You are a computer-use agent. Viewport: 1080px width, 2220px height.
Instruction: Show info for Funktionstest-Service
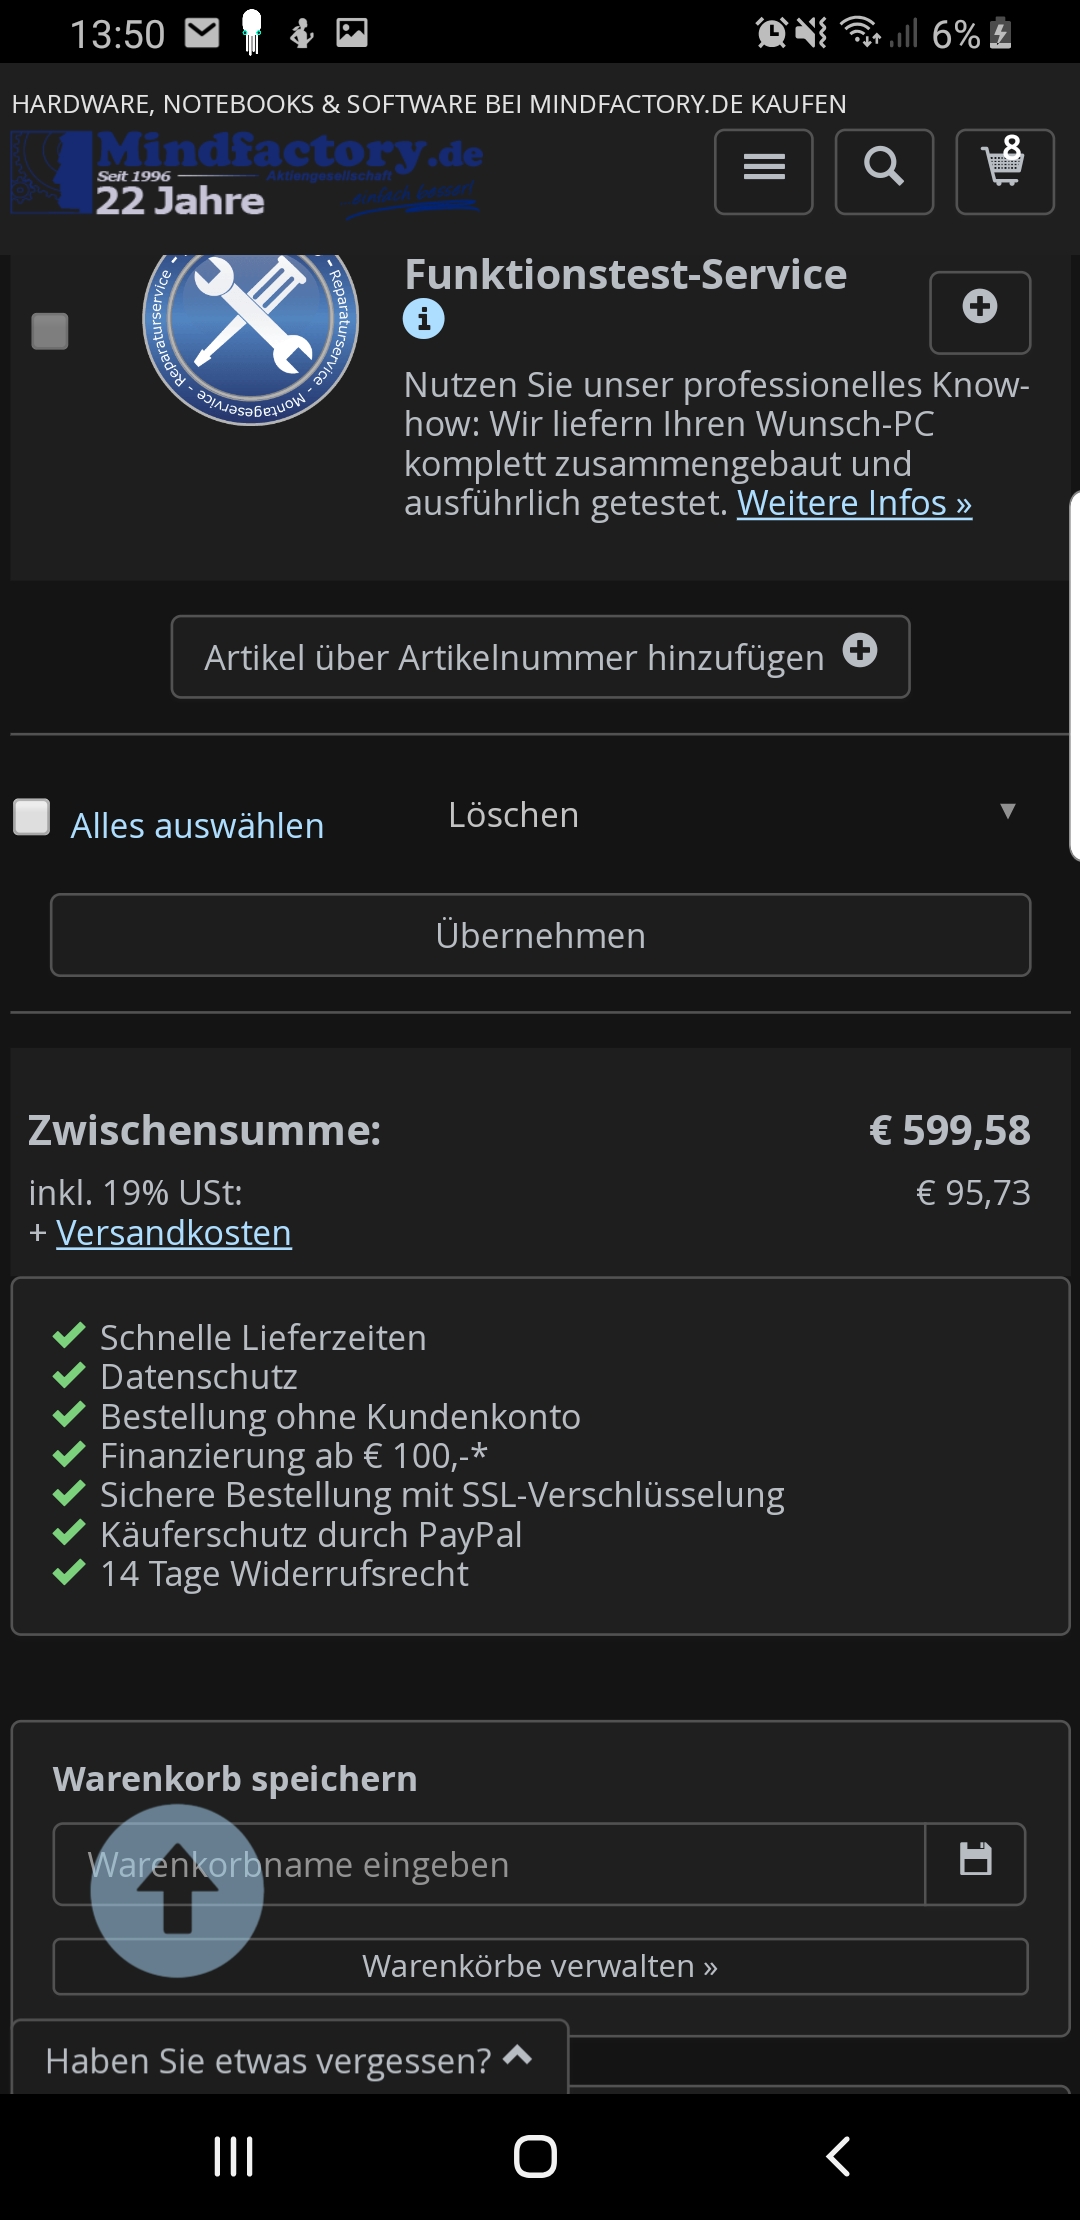[x=423, y=319]
